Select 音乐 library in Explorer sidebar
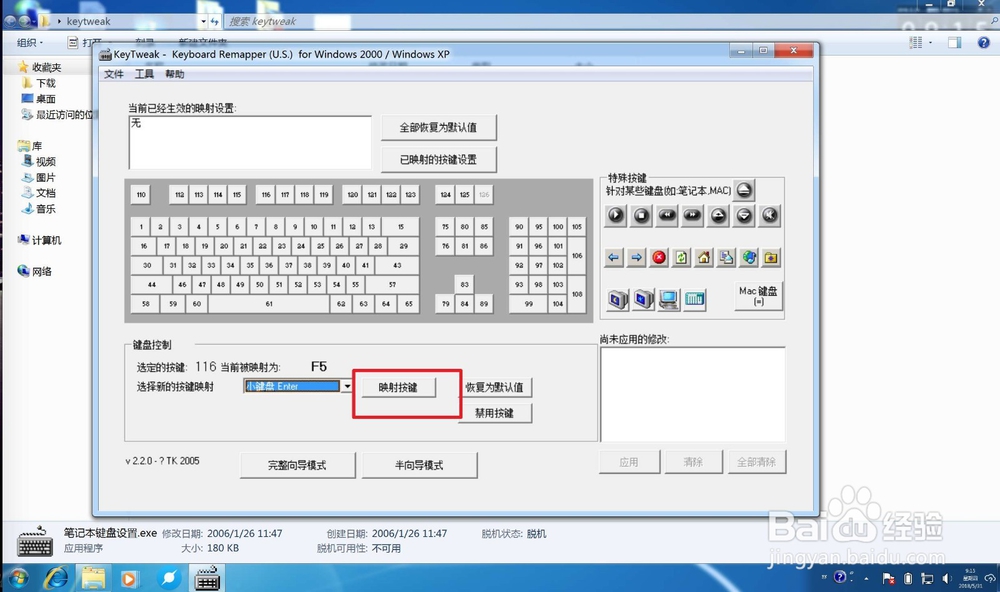1000x592 pixels. (x=45, y=209)
